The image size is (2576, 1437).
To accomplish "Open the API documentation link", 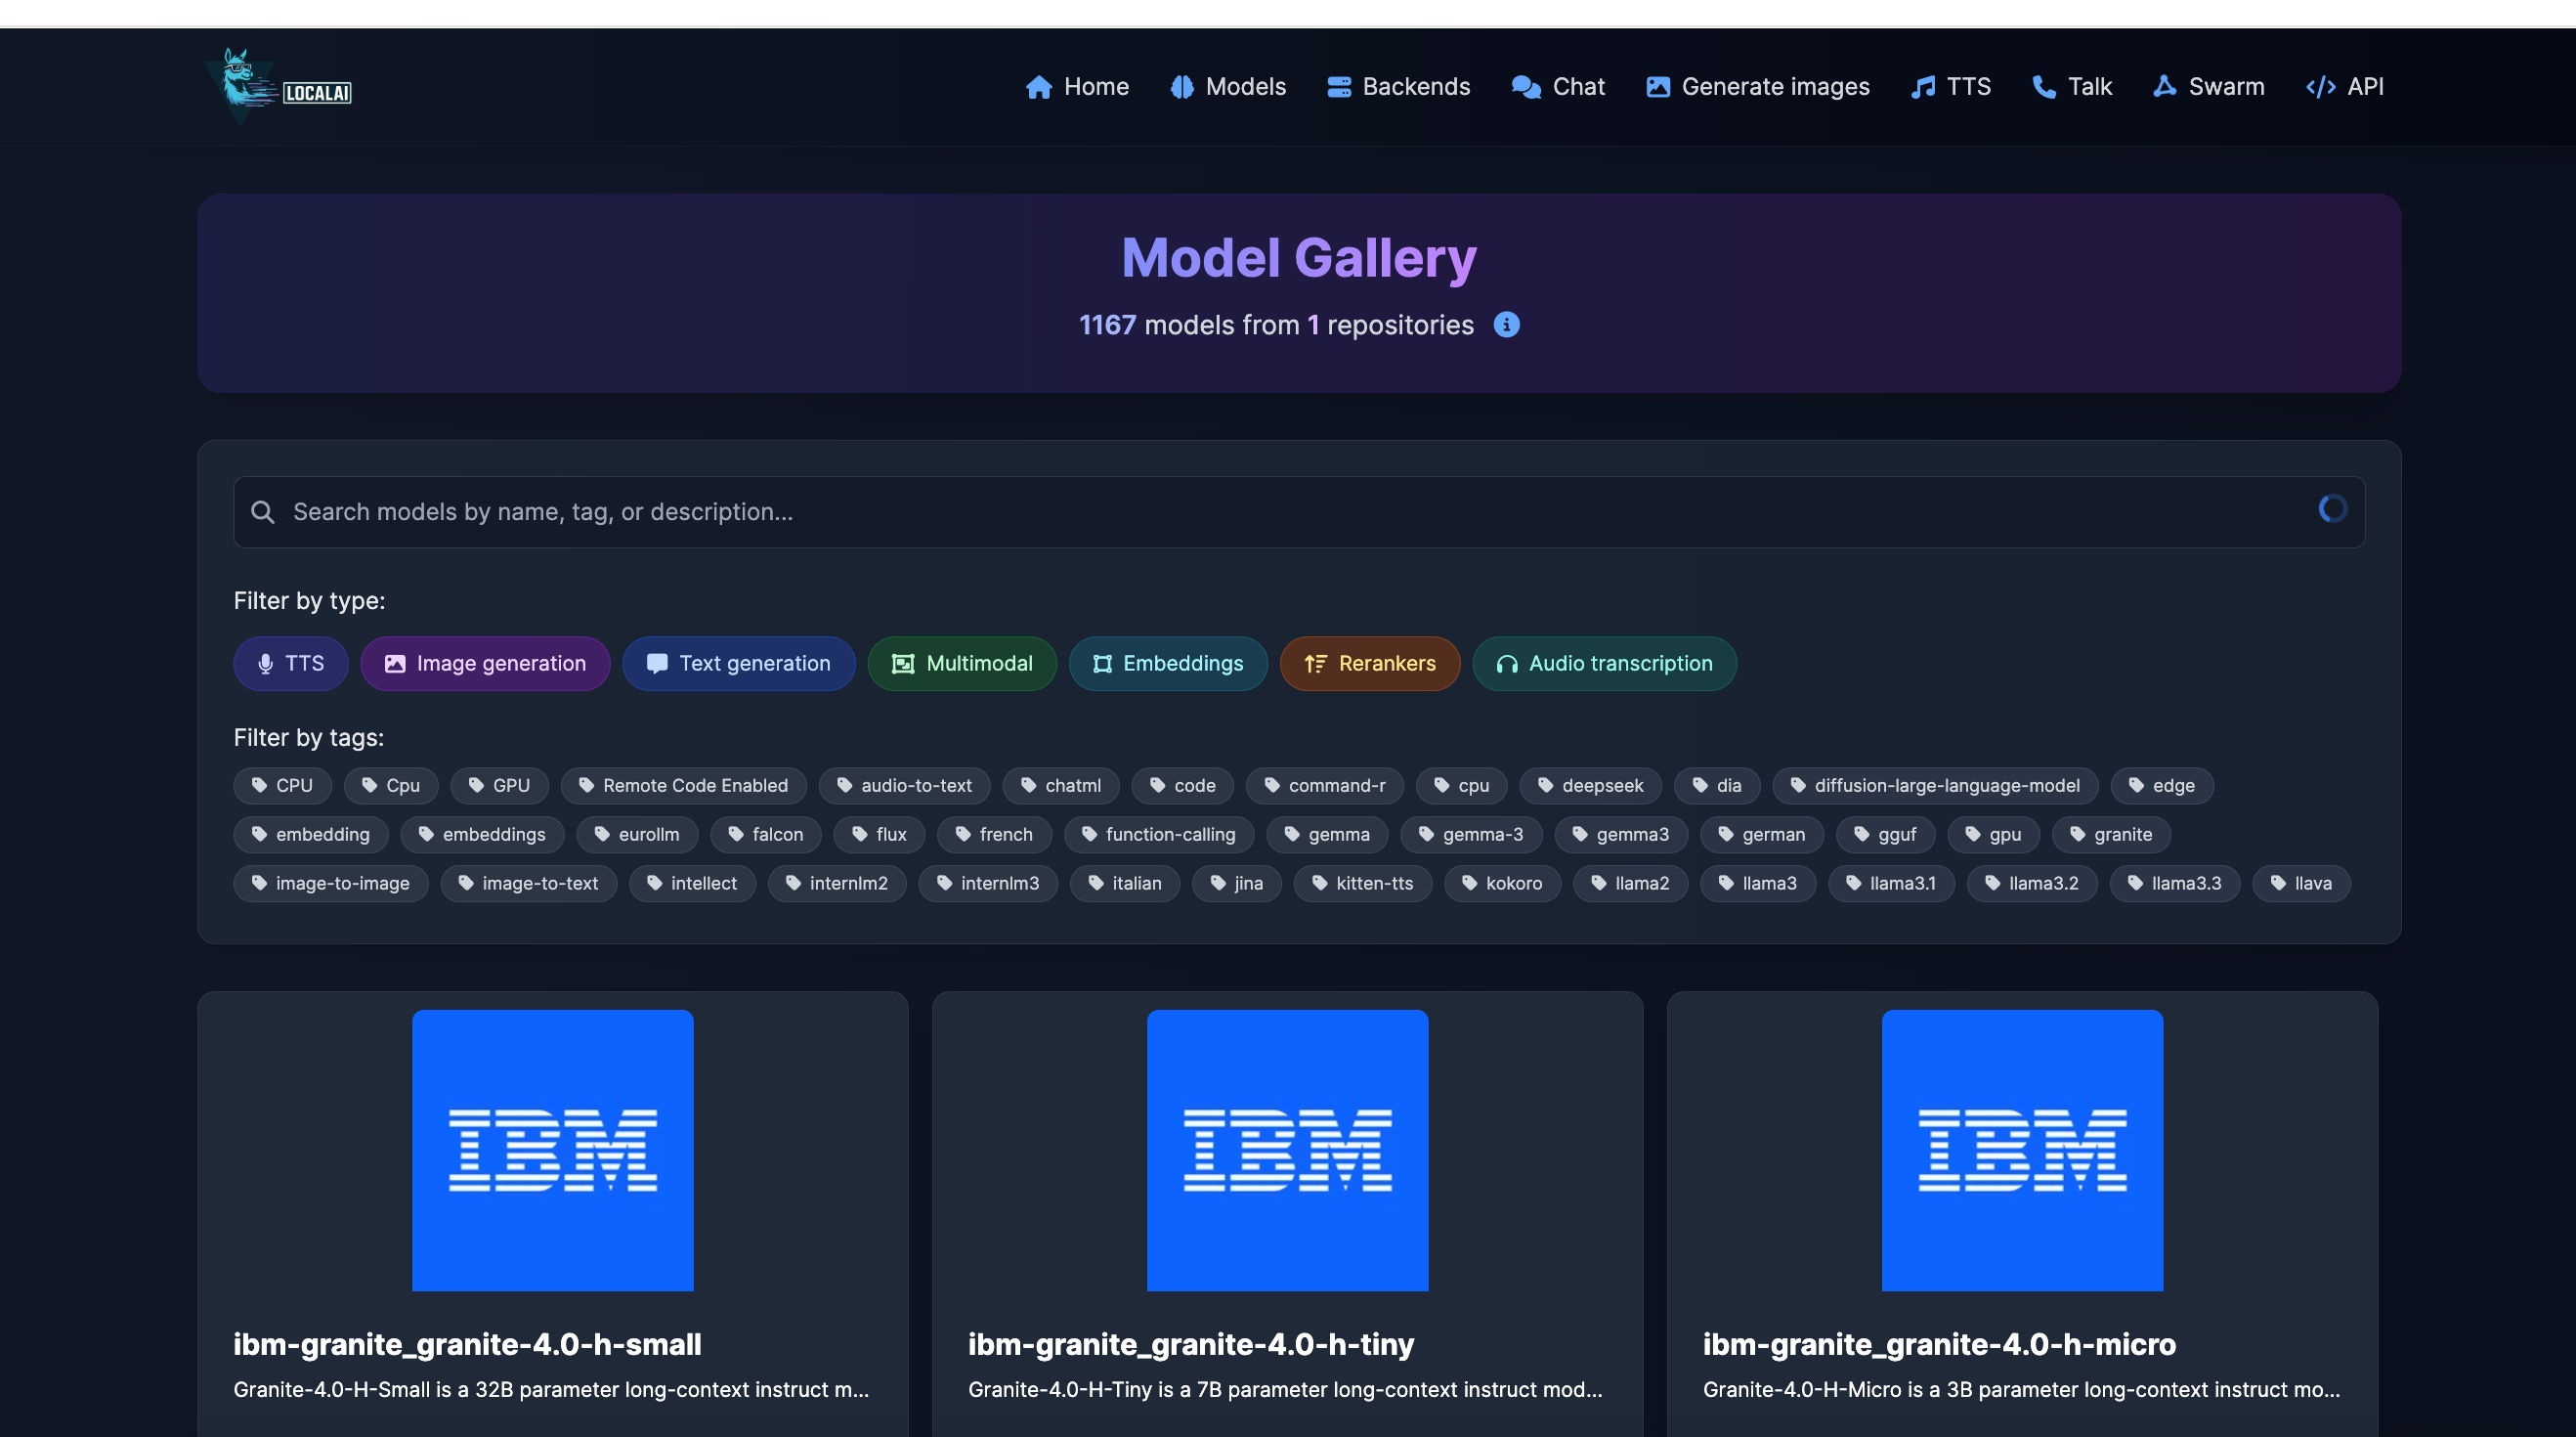I will tap(2344, 87).
